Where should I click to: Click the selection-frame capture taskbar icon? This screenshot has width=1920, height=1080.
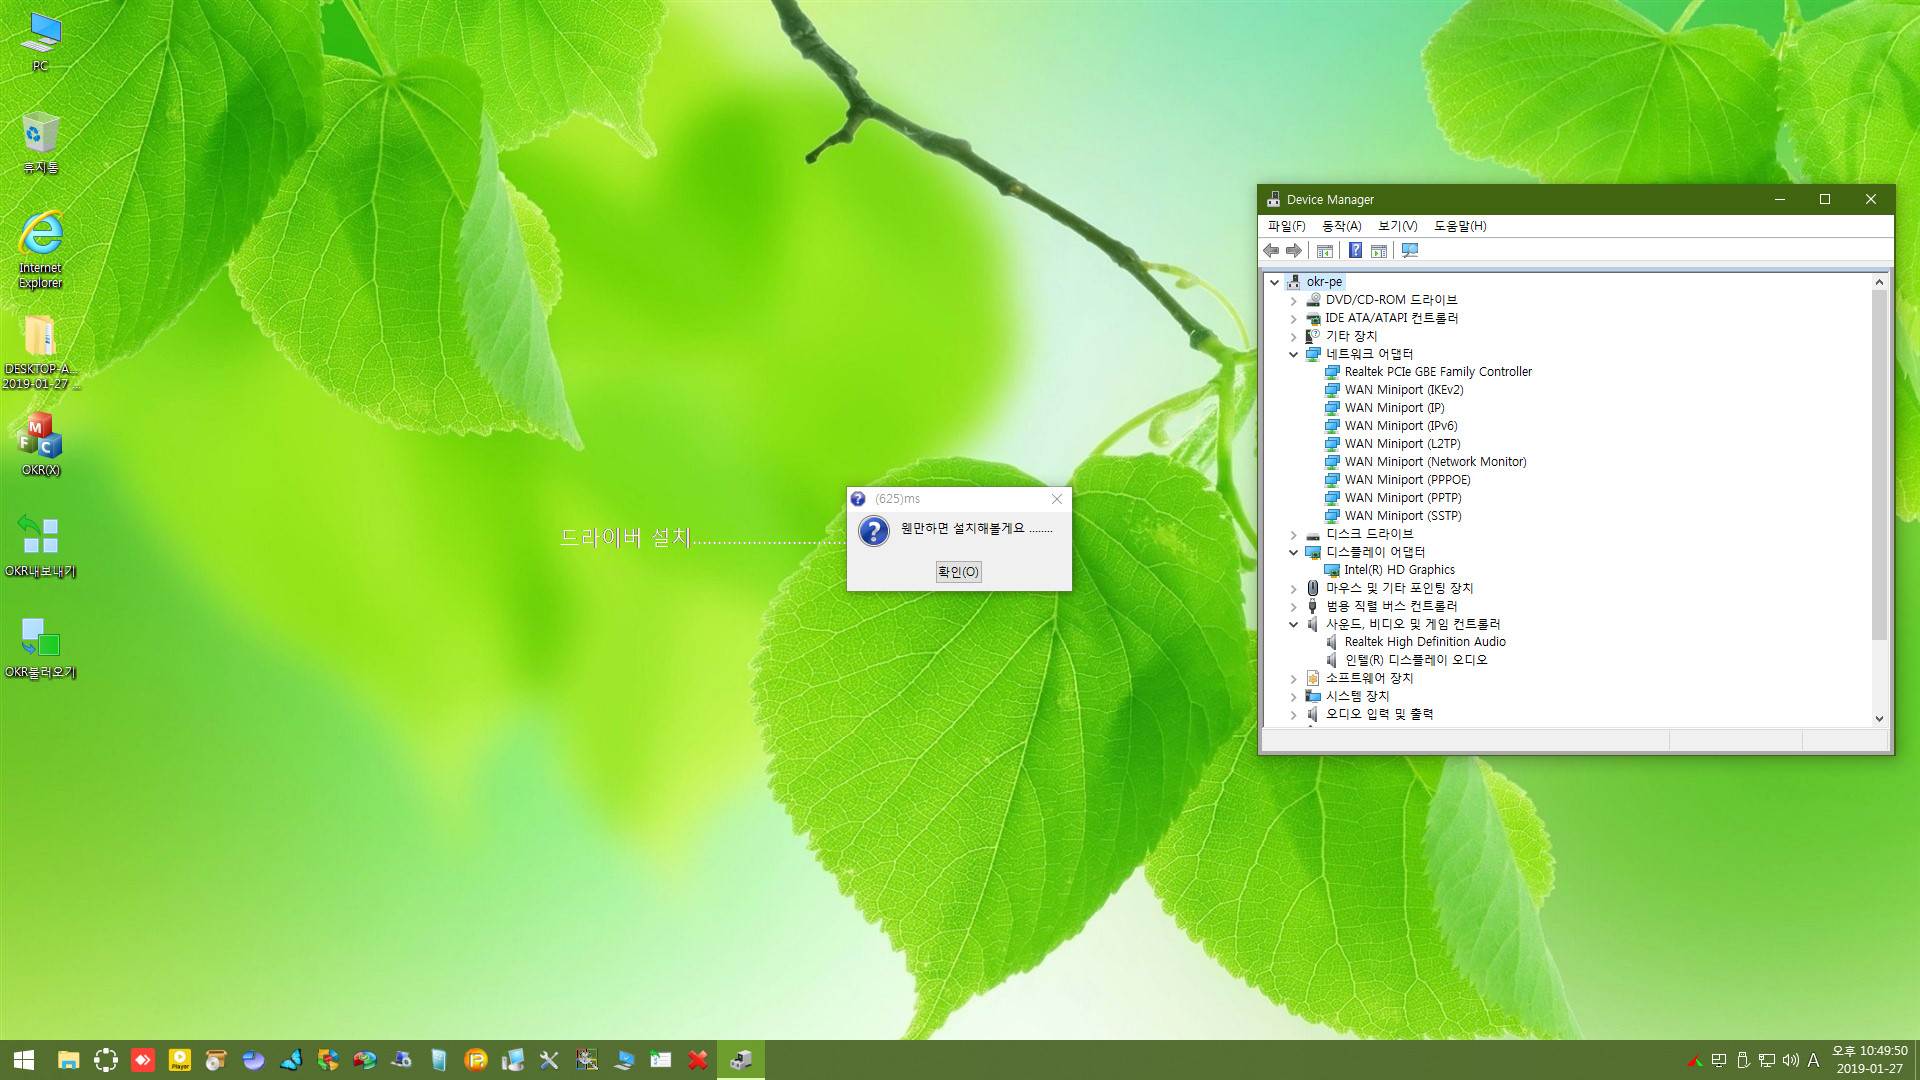point(106,1060)
